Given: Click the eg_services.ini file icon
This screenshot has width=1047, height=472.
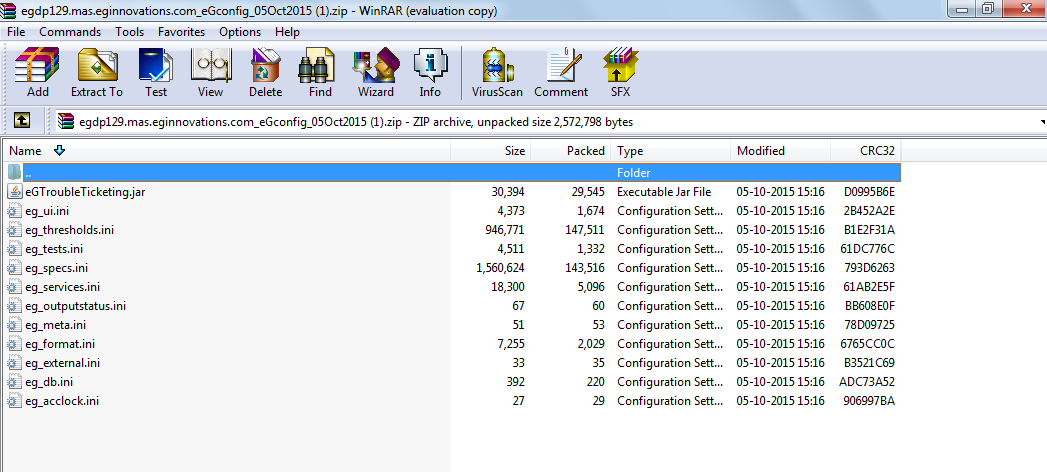Looking at the screenshot, I should click(14, 287).
